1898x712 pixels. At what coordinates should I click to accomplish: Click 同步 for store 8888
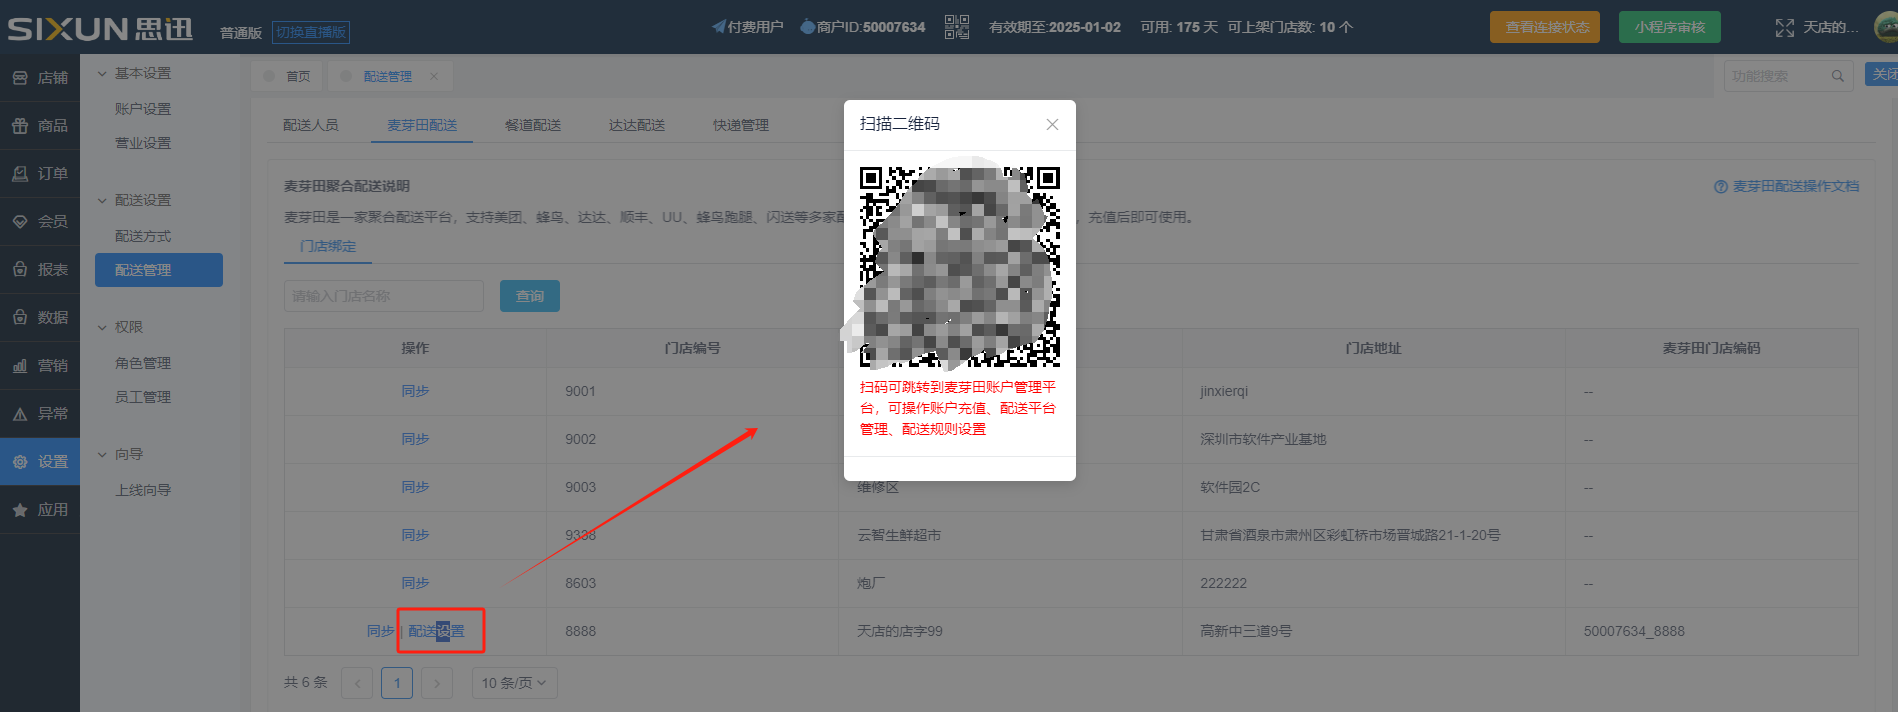pos(380,631)
